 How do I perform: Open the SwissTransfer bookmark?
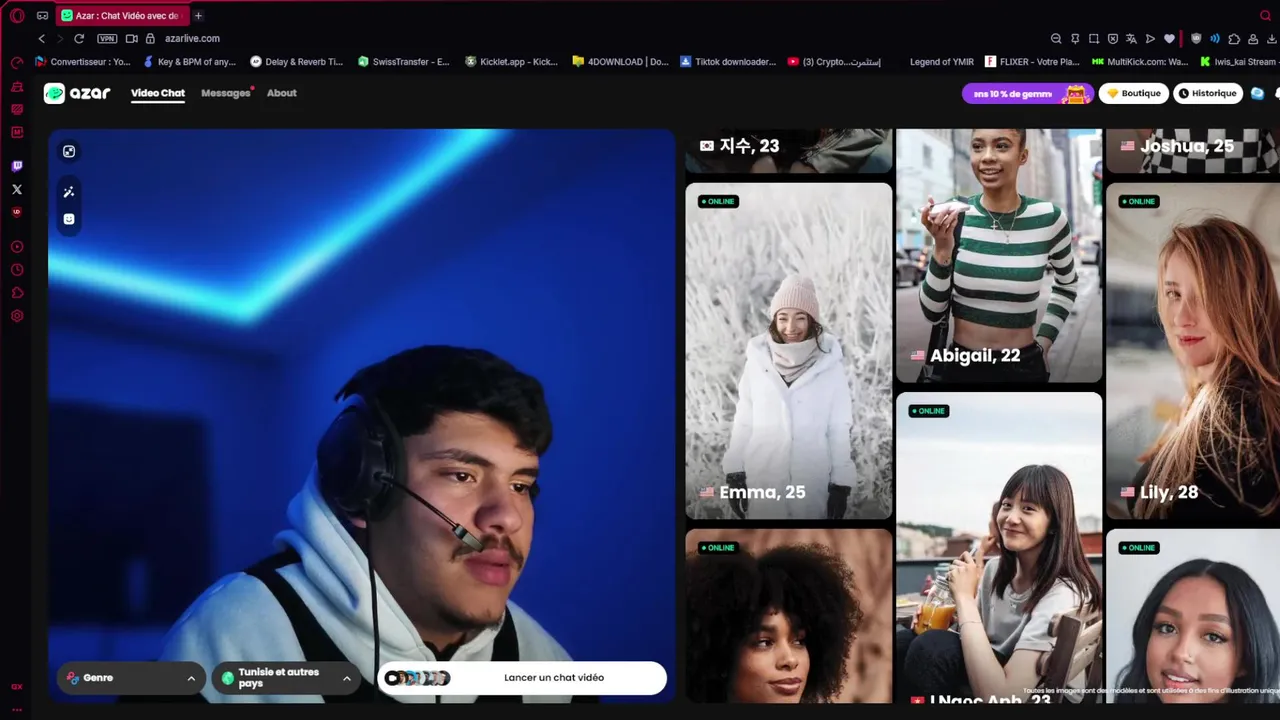pyautogui.click(x=403, y=61)
